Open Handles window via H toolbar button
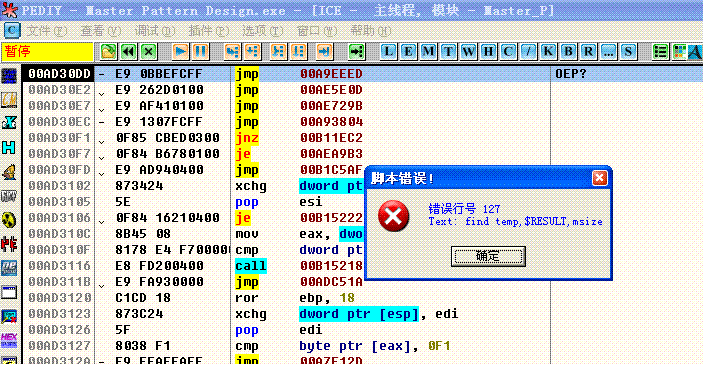The width and height of the screenshot is (703, 384). click(488, 52)
